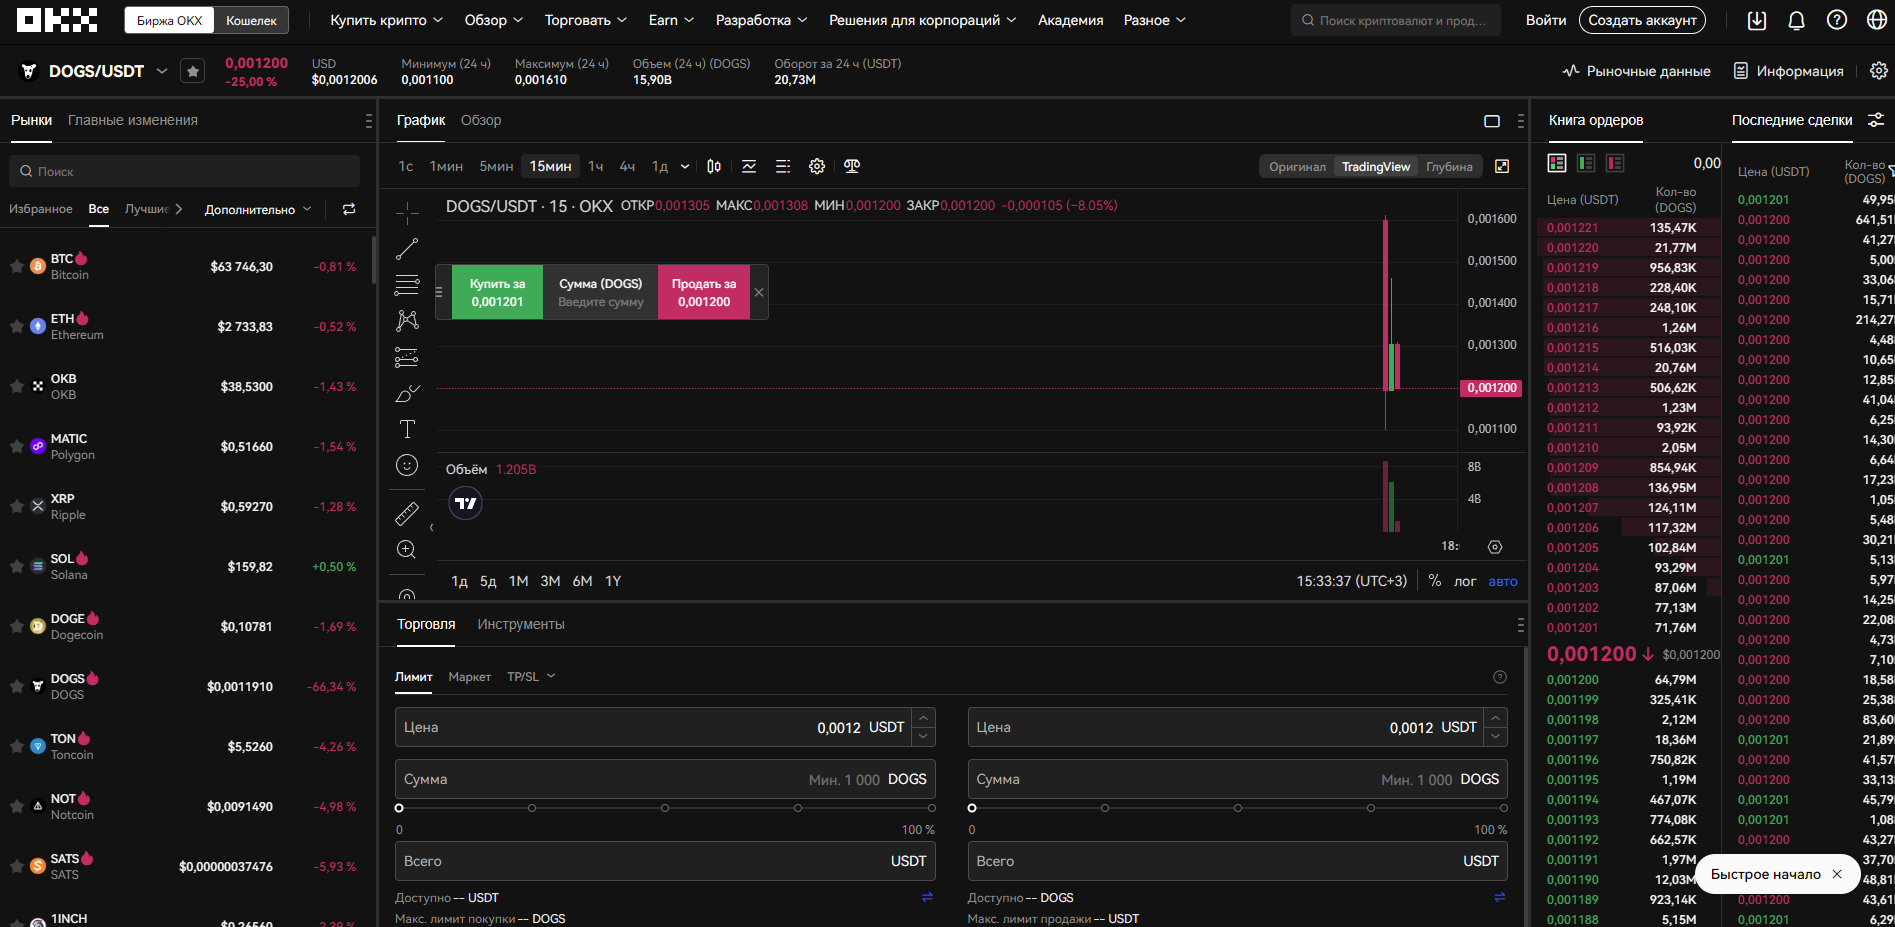Click the sell amount slider starting handle
Viewport: 1895px width, 927px height.
coord(972,808)
